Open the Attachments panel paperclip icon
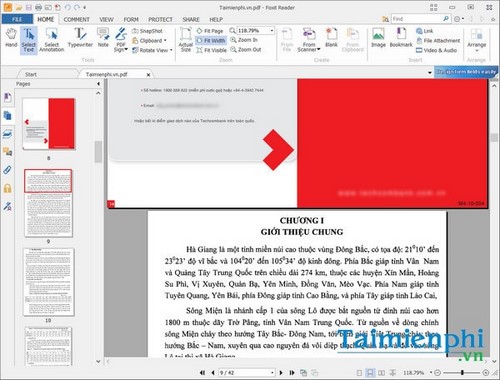The width and height of the screenshot is (500, 380). tap(7, 170)
